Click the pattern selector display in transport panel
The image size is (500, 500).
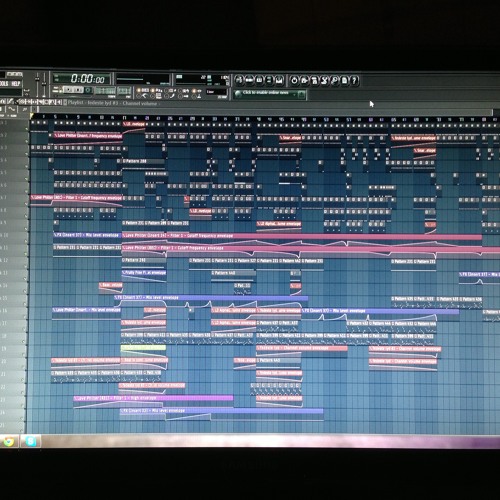click(x=124, y=91)
